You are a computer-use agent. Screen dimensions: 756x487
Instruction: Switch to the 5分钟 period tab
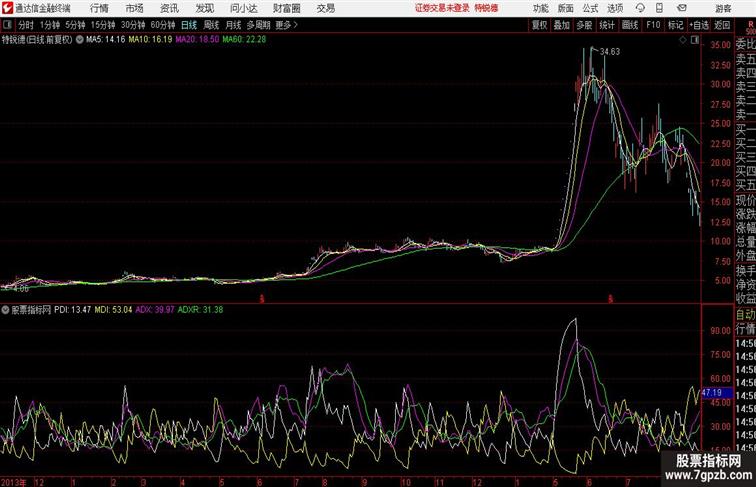click(75, 25)
